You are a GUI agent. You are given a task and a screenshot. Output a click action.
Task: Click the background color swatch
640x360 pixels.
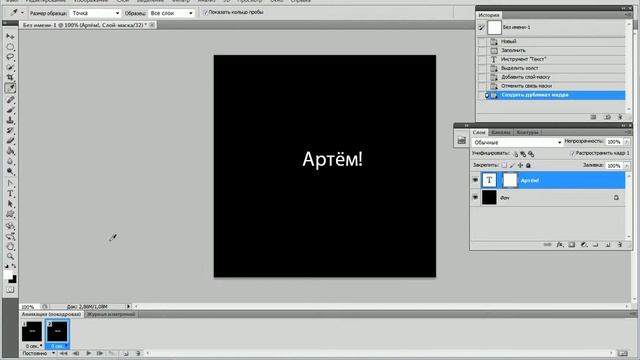click(13, 280)
